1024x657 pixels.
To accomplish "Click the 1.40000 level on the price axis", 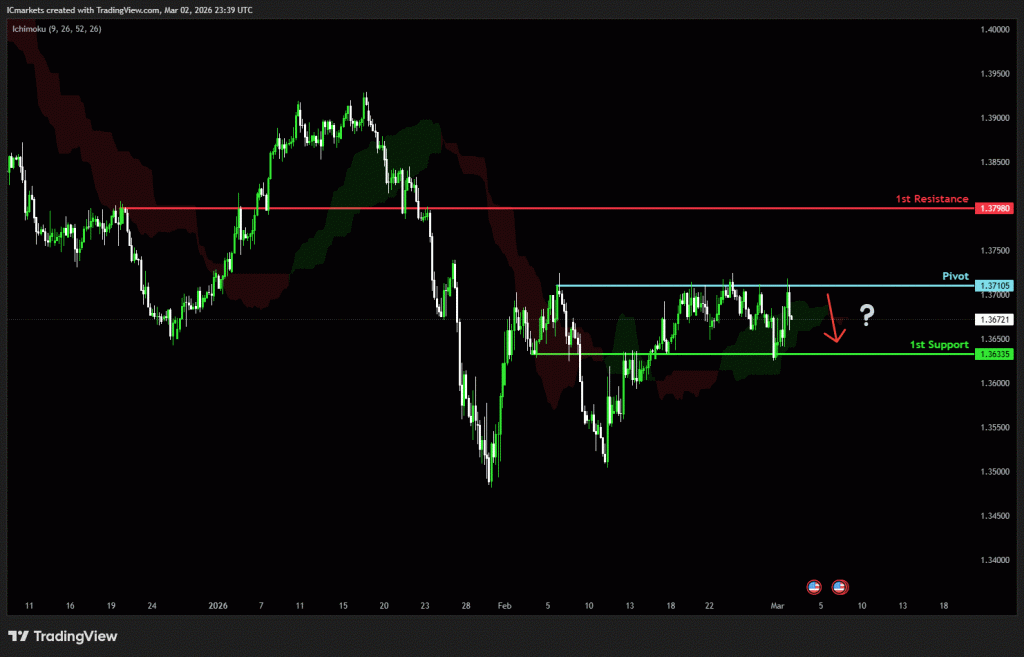I will tap(996, 30).
